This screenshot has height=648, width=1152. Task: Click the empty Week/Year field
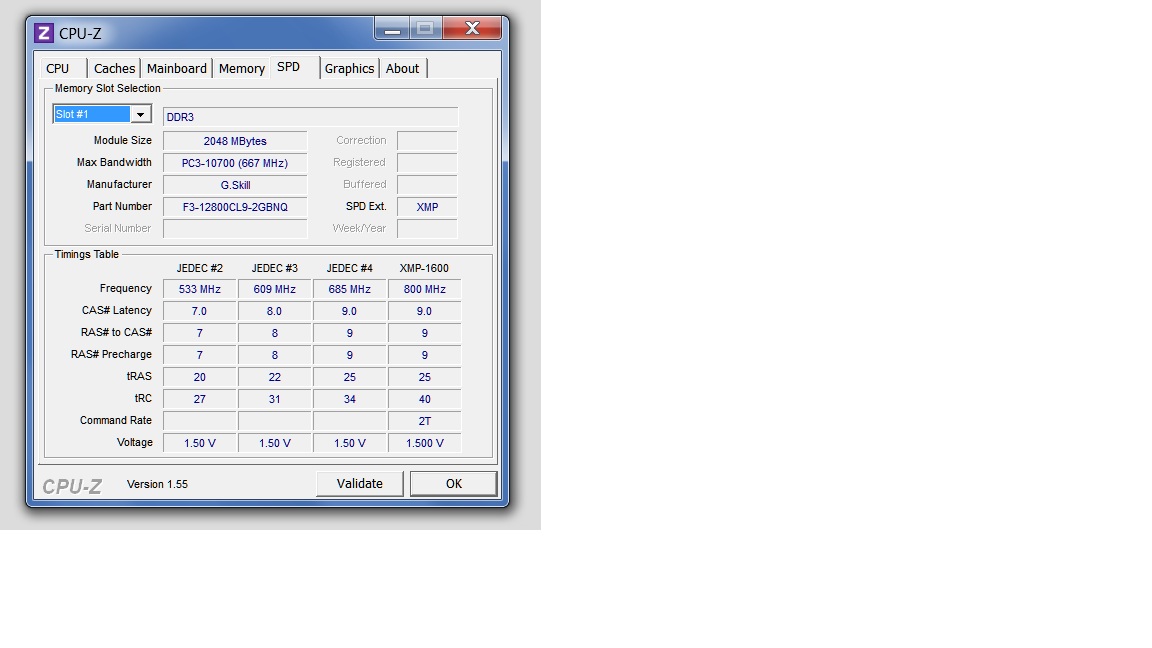coord(428,229)
